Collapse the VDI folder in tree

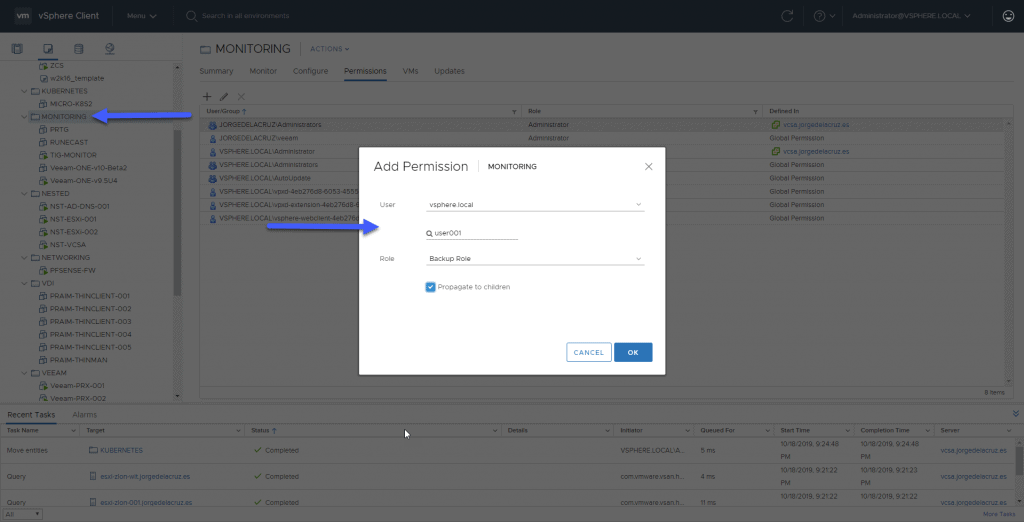point(25,284)
